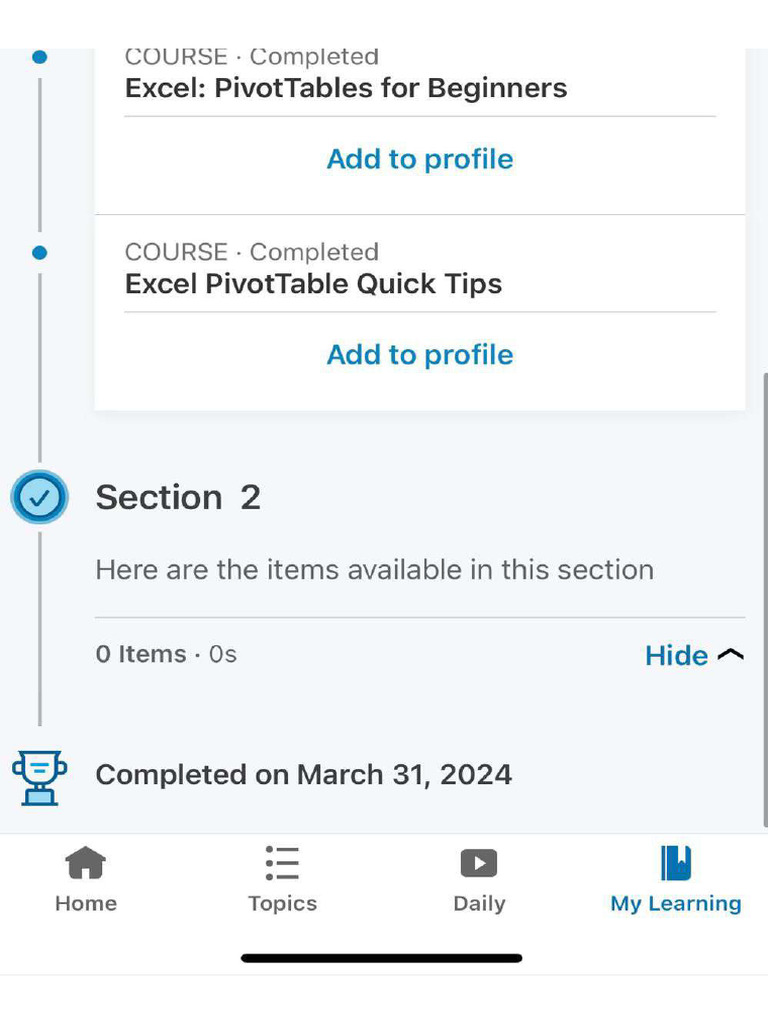The image size is (768, 1024).
Task: Click the Completed on March 31, 2024 text
Action: coord(303,775)
